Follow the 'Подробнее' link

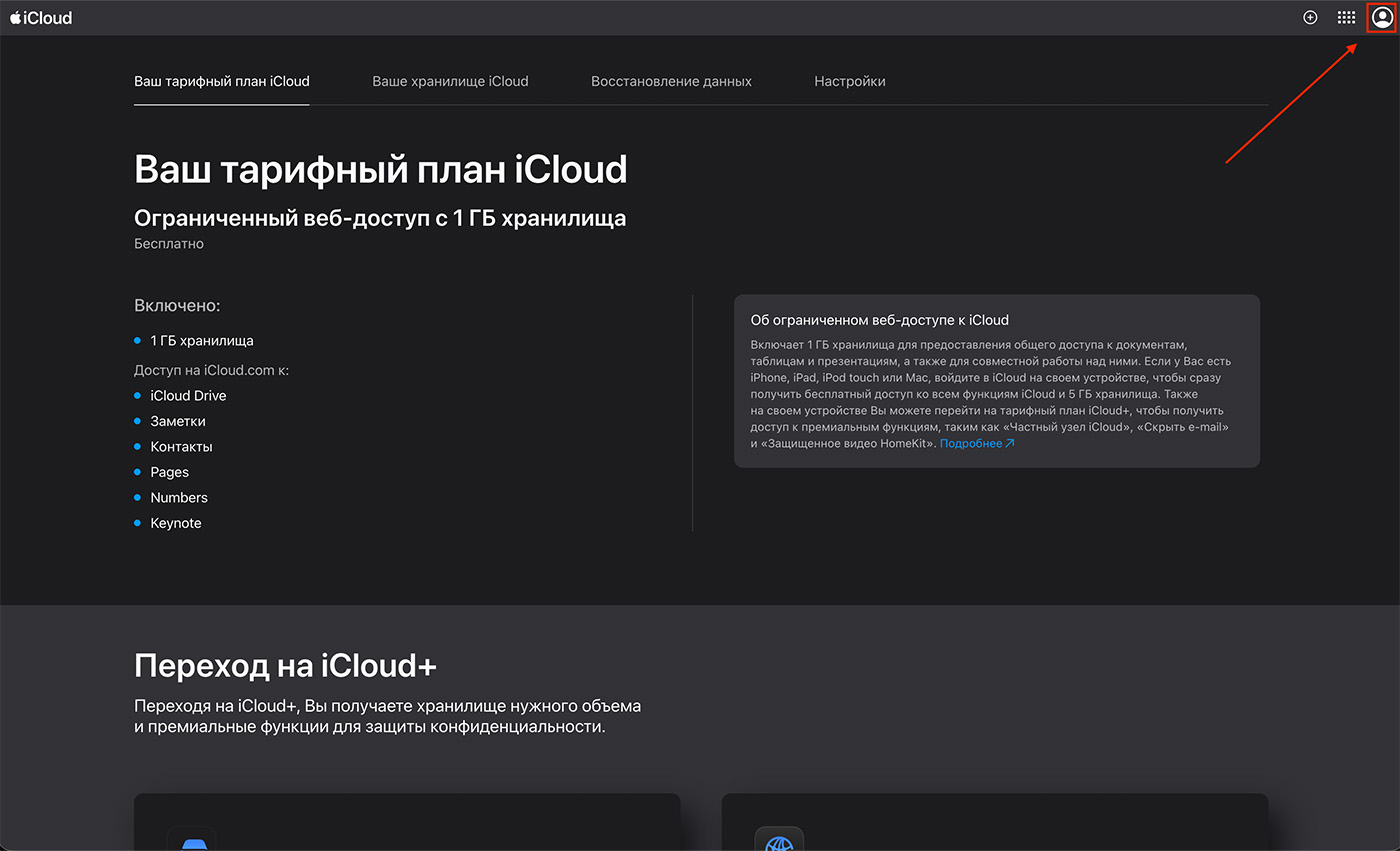(970, 444)
